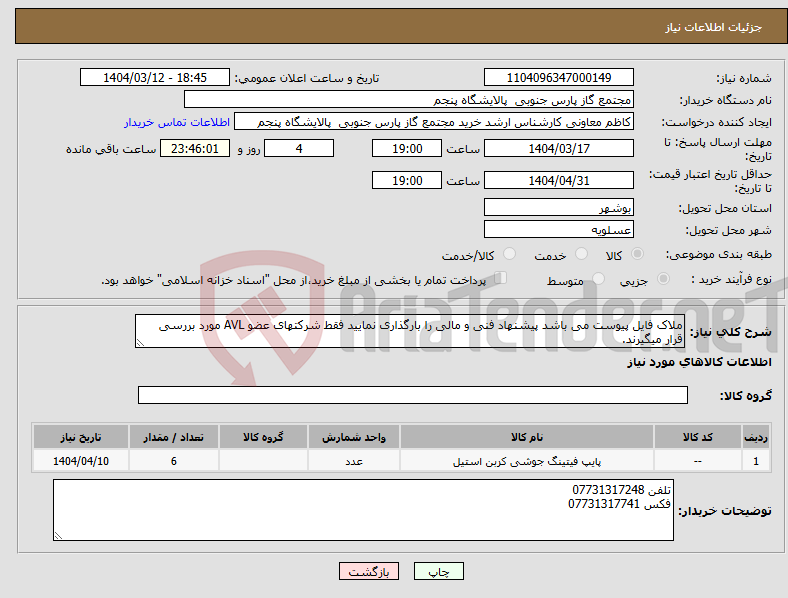
Task: Click the شماره نیاز field 1104096347000149
Action: tap(558, 77)
